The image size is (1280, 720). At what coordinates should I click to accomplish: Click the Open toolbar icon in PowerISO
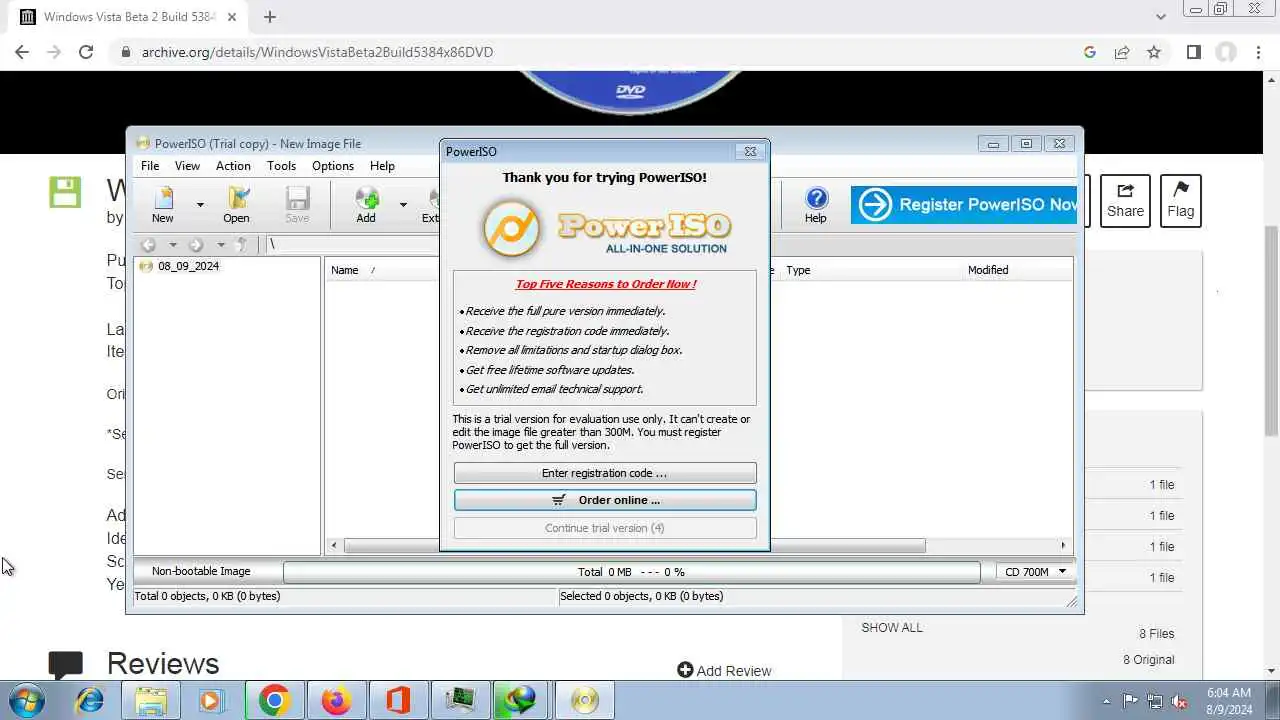[236, 204]
